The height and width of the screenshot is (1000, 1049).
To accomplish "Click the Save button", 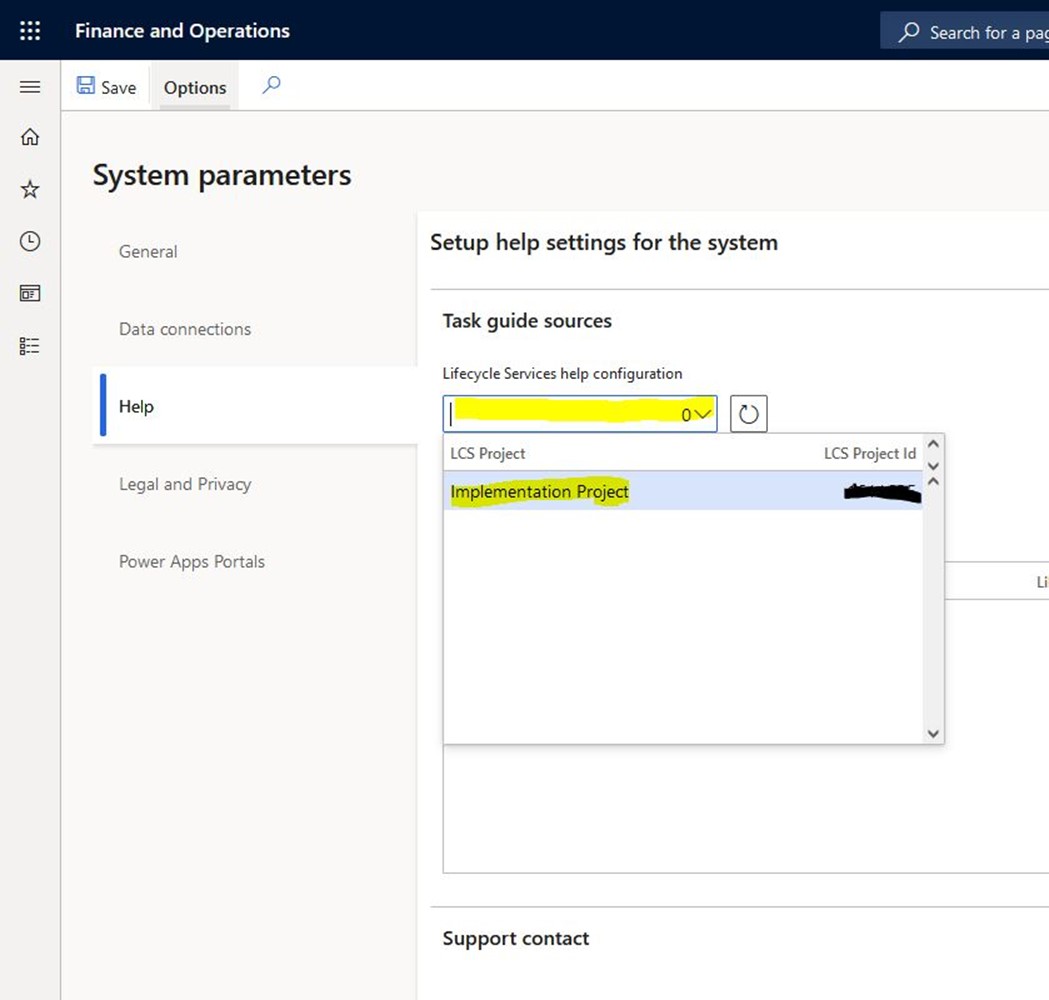I will tap(106, 87).
